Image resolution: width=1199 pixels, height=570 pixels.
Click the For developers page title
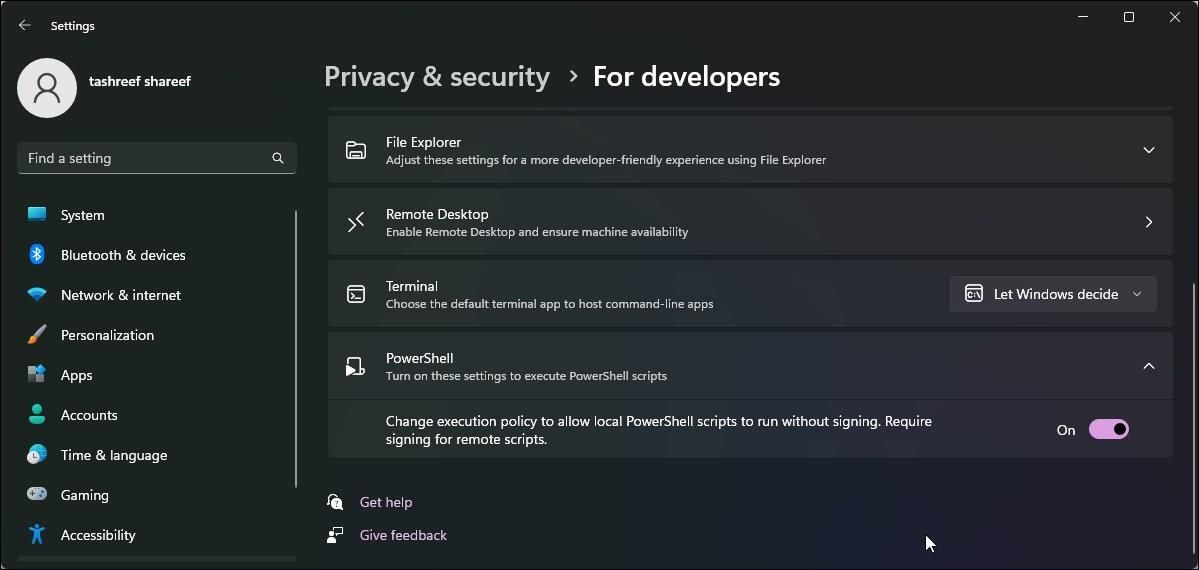tap(687, 77)
